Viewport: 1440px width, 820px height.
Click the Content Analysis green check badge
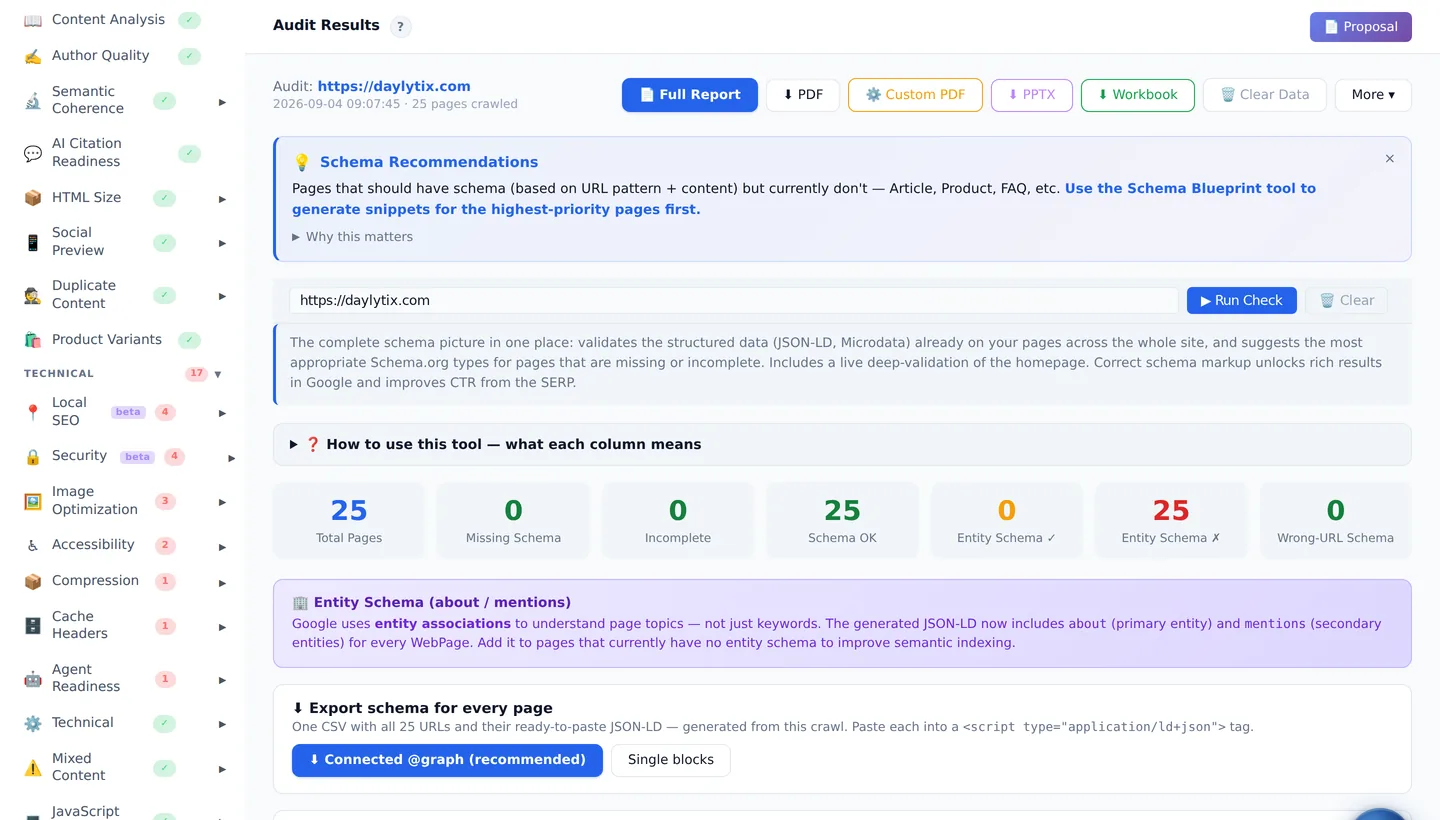(189, 20)
